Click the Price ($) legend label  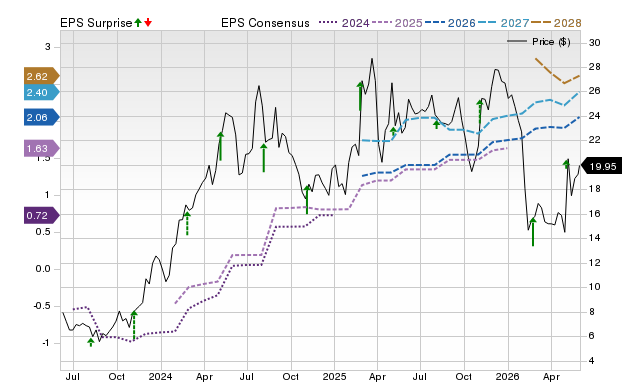[x=551, y=42]
